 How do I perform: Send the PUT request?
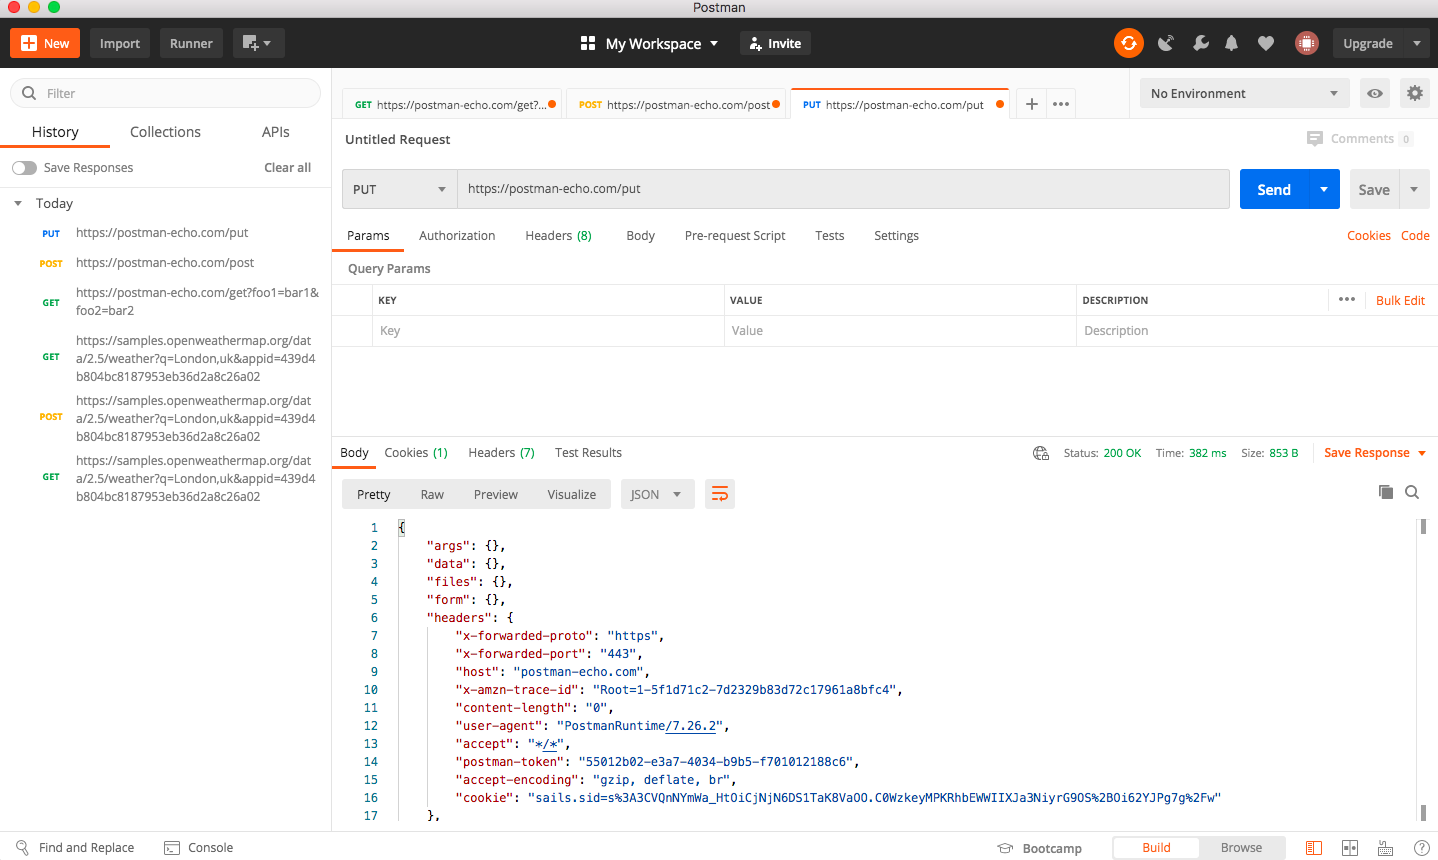coord(1274,189)
